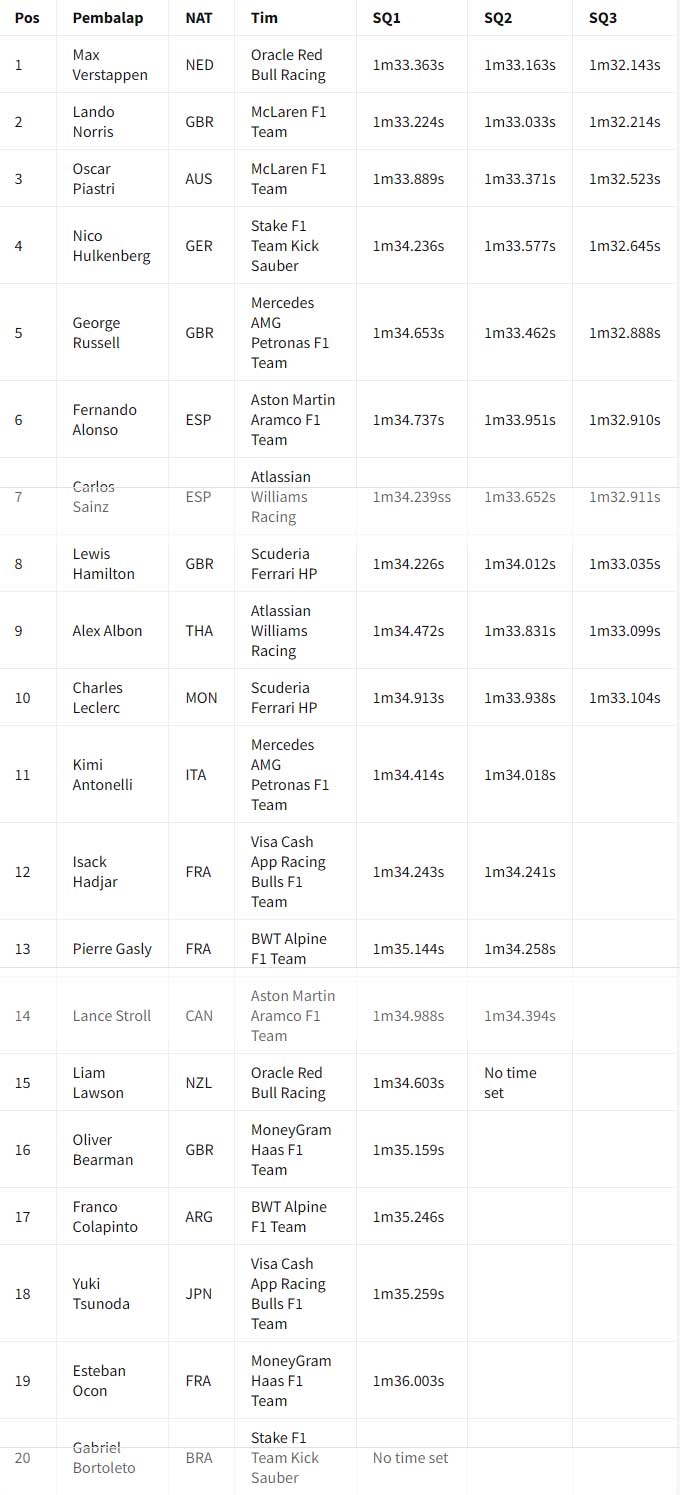This screenshot has height=1495, width=680.
Task: Click the "No time set" SQ2 cell for Lawson
Action: click(510, 1083)
